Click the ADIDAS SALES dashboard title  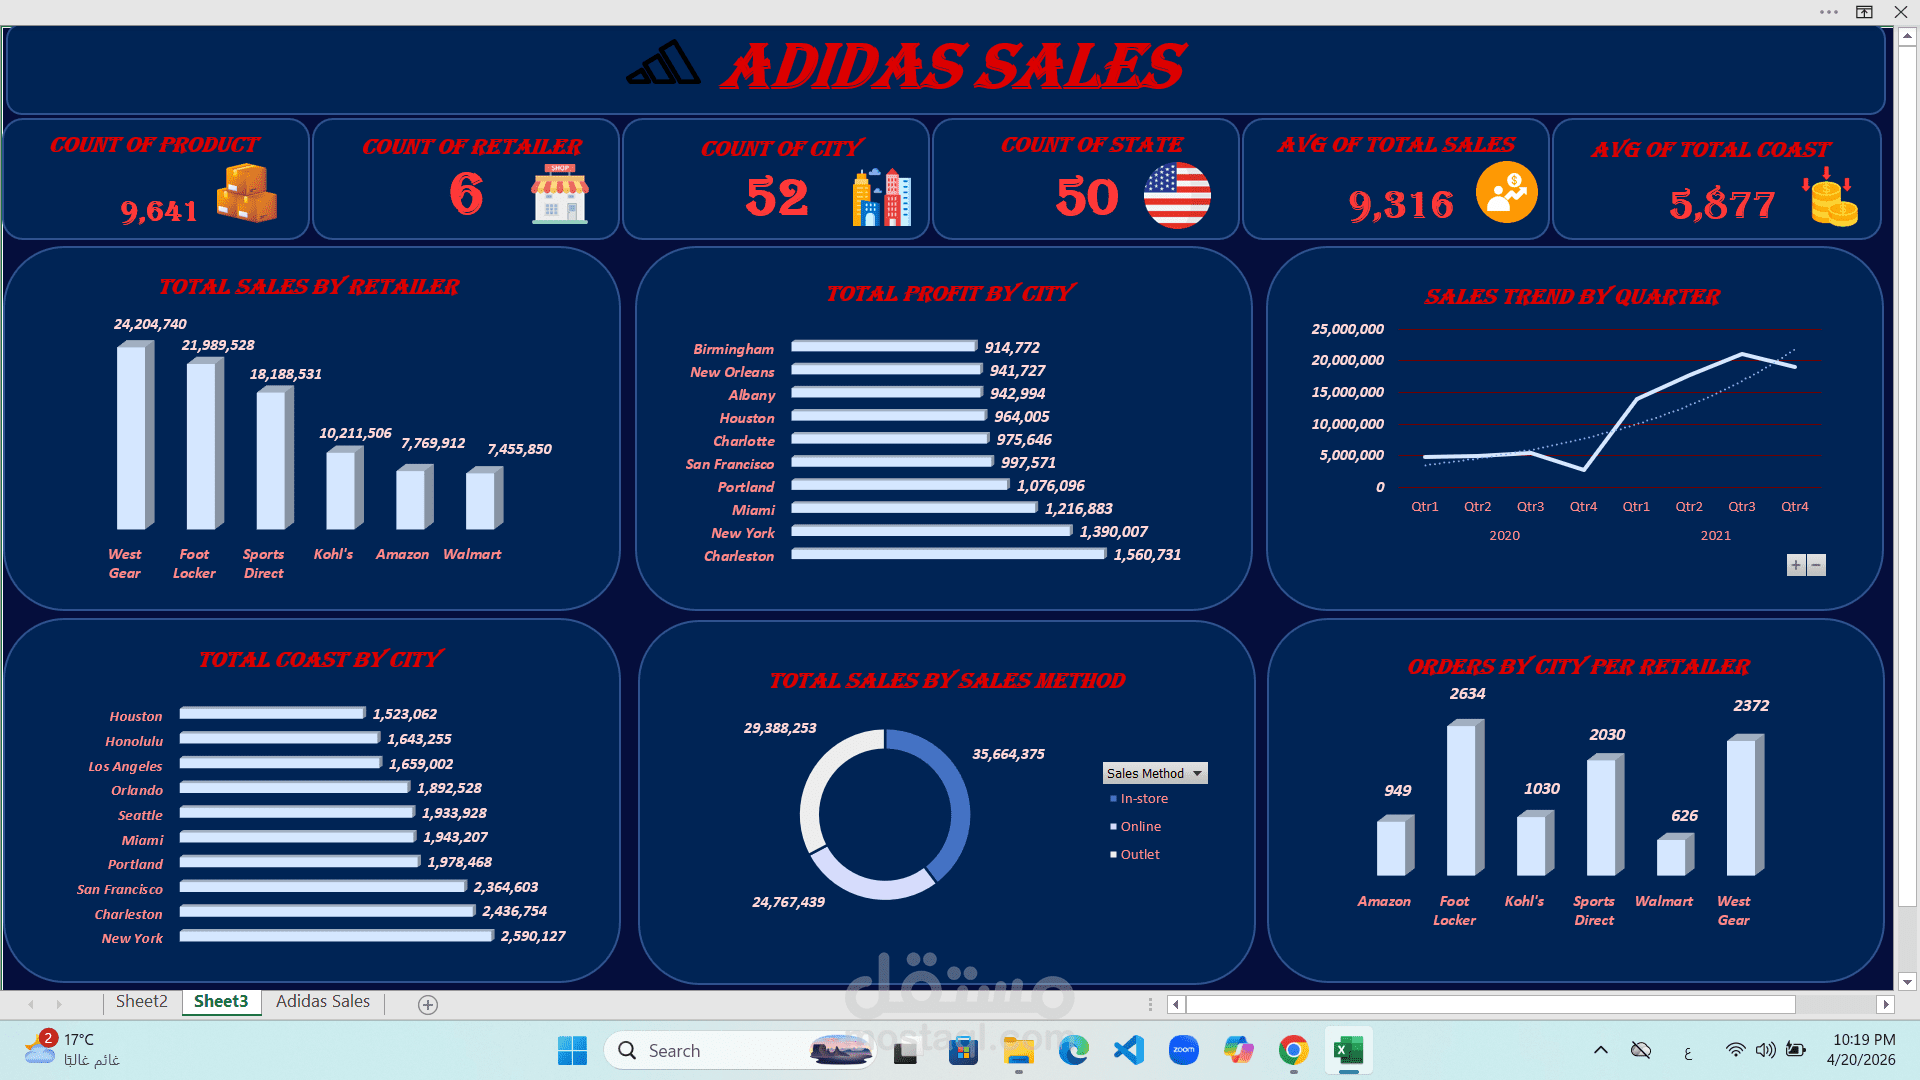tap(954, 66)
